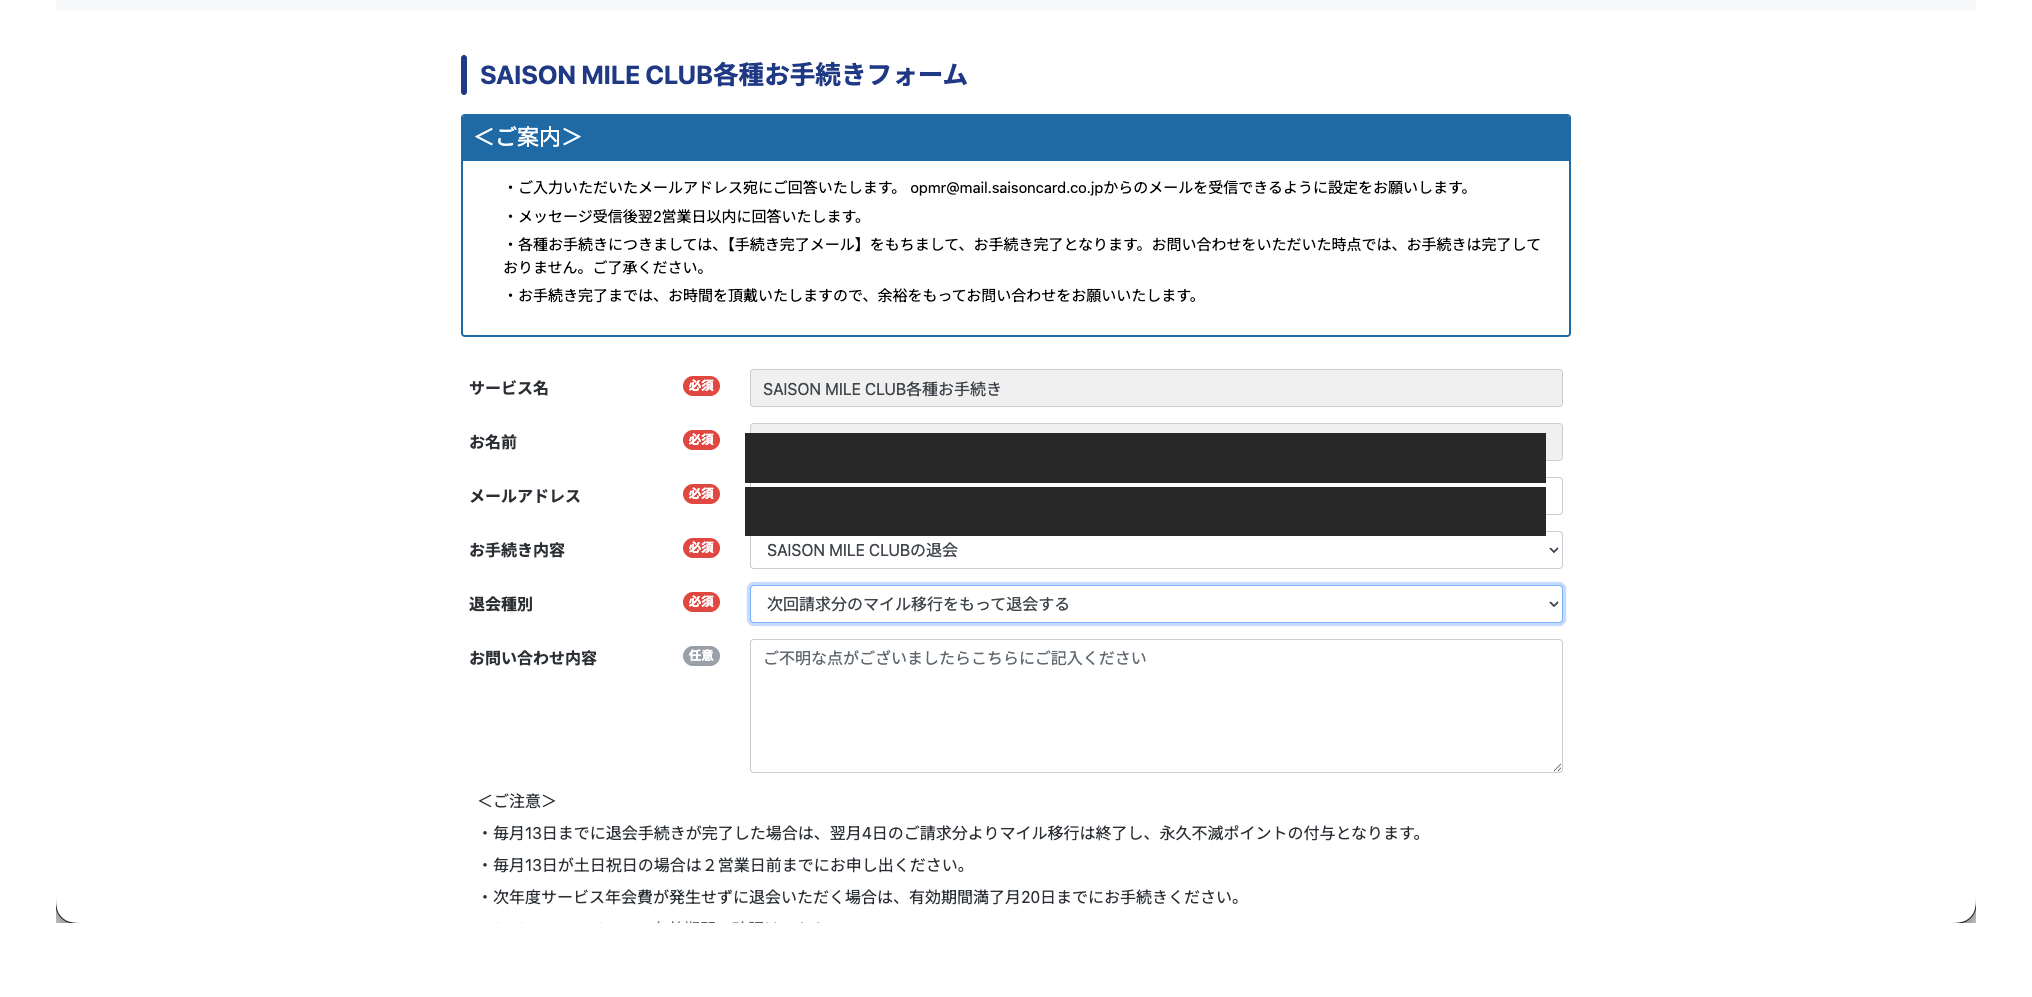
Task: Click the 必須 badge next to メールアドレス
Action: 701,494
